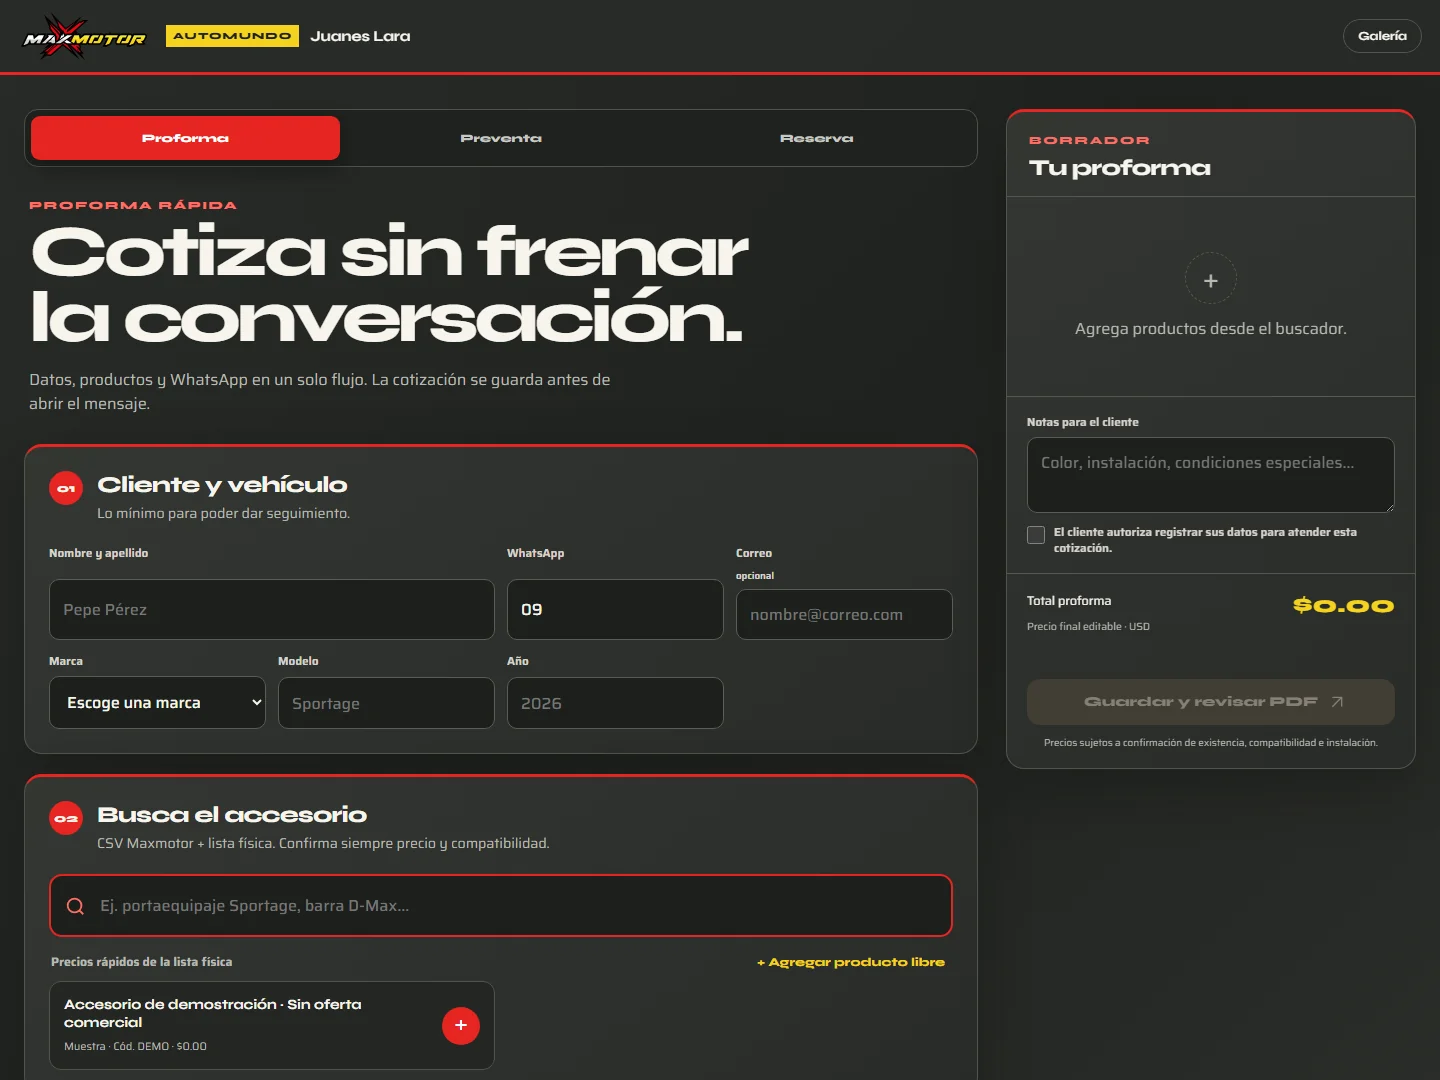This screenshot has width=1440, height=1080.
Task: Open the Galería button
Action: [1382, 36]
